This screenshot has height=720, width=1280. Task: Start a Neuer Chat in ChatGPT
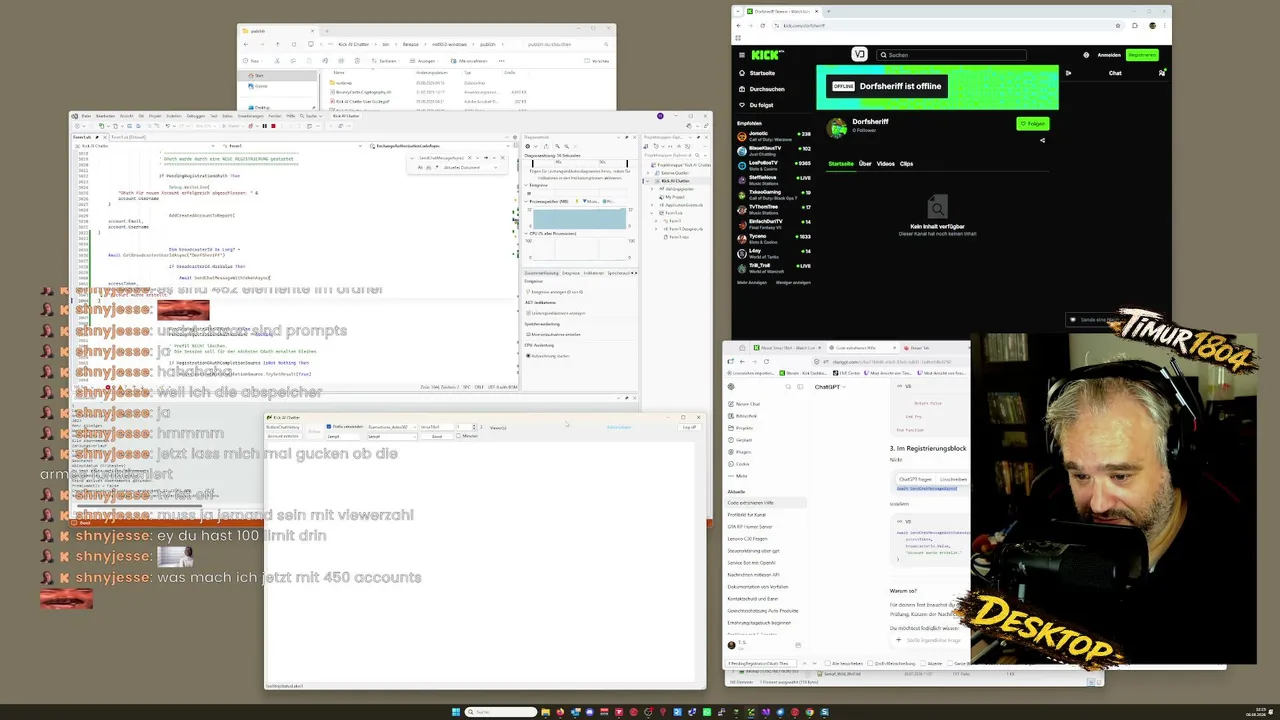point(747,404)
